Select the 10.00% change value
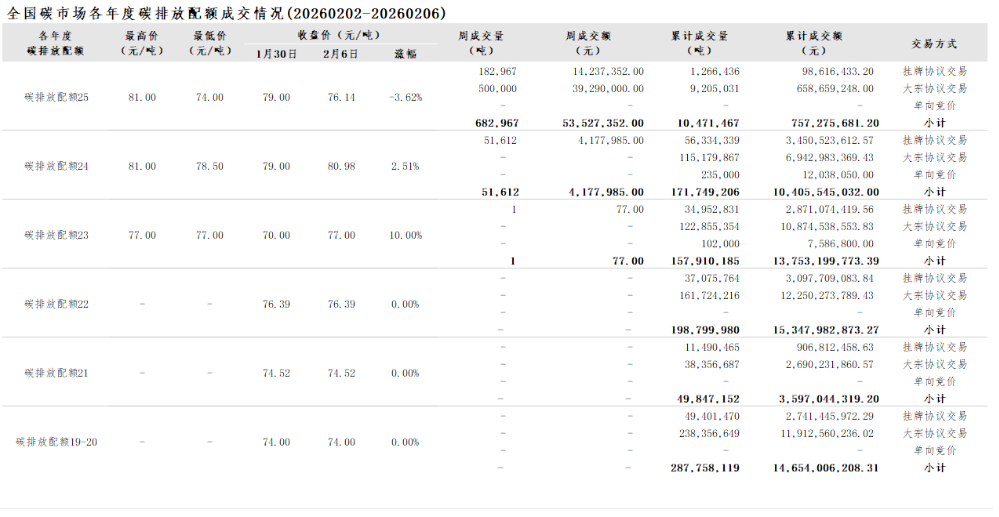Screen dimensions: 999x517 pos(405,235)
